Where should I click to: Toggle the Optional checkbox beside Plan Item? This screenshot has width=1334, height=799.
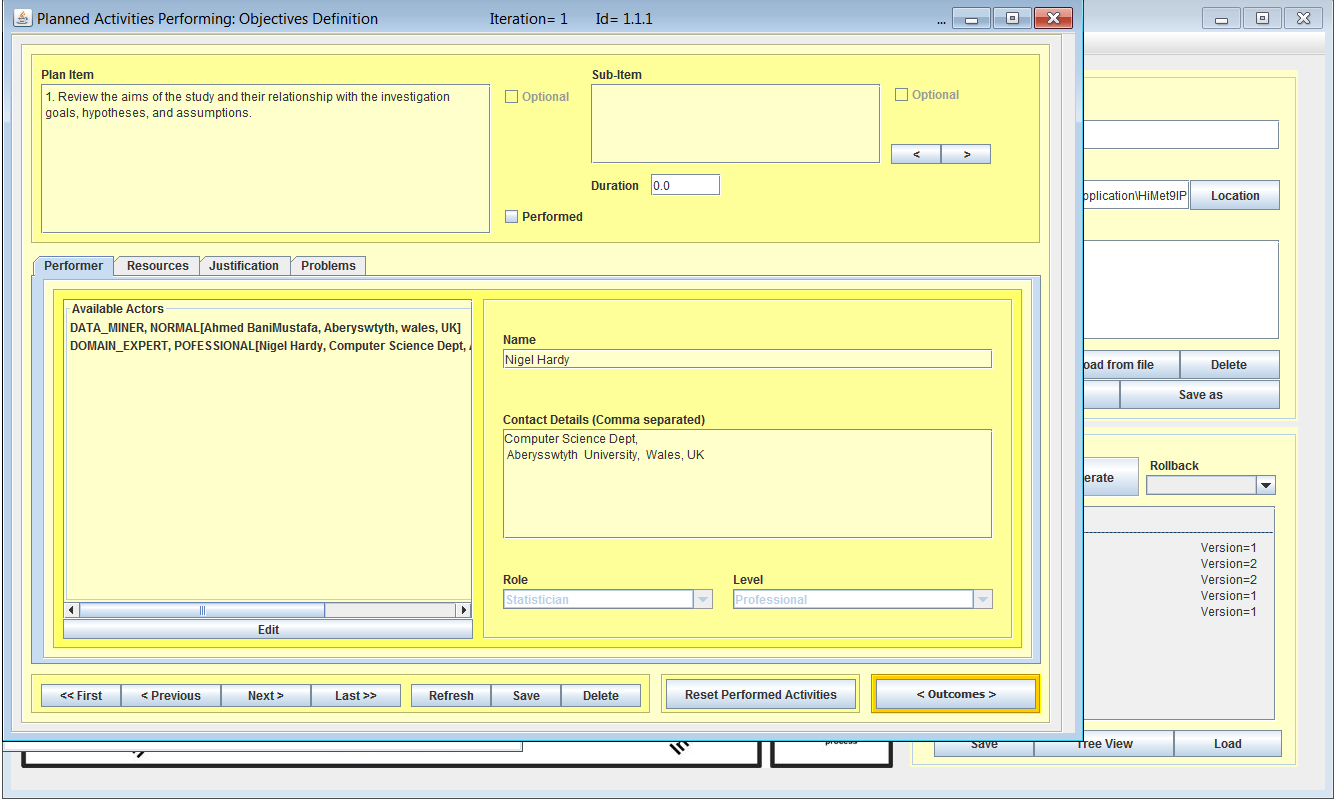(512, 97)
